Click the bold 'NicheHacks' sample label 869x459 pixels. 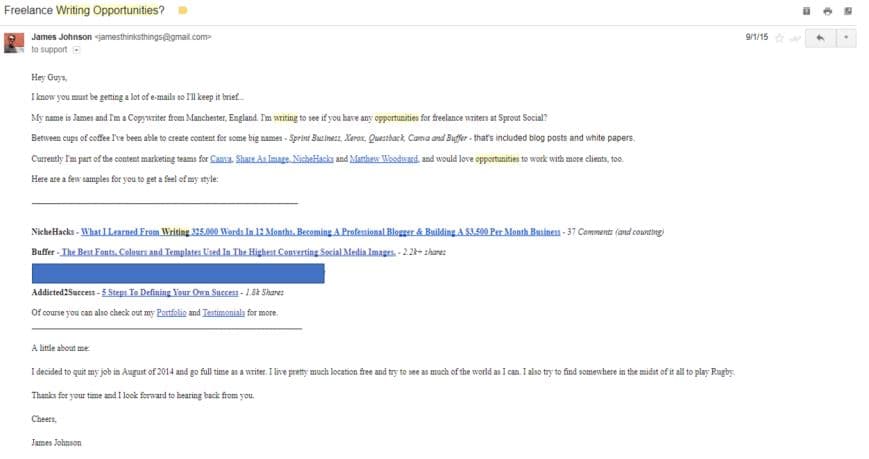click(53, 232)
